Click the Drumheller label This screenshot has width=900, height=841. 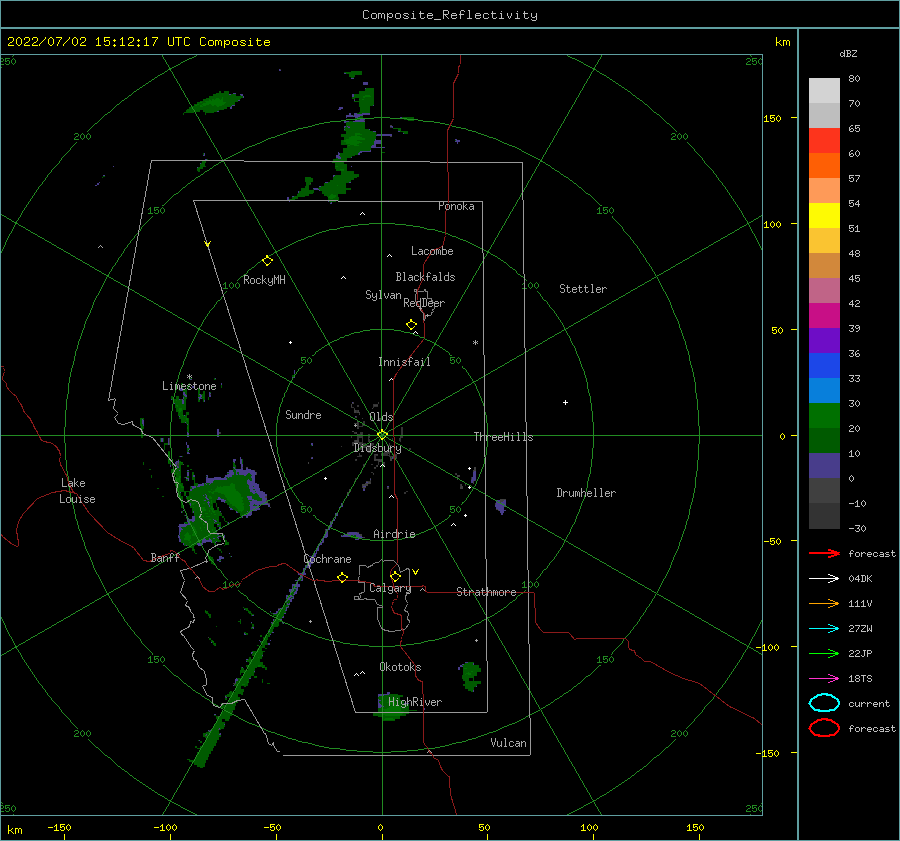pyautogui.click(x=586, y=493)
